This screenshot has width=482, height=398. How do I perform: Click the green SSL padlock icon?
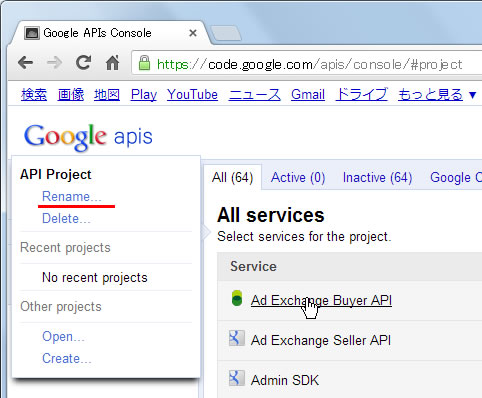144,63
